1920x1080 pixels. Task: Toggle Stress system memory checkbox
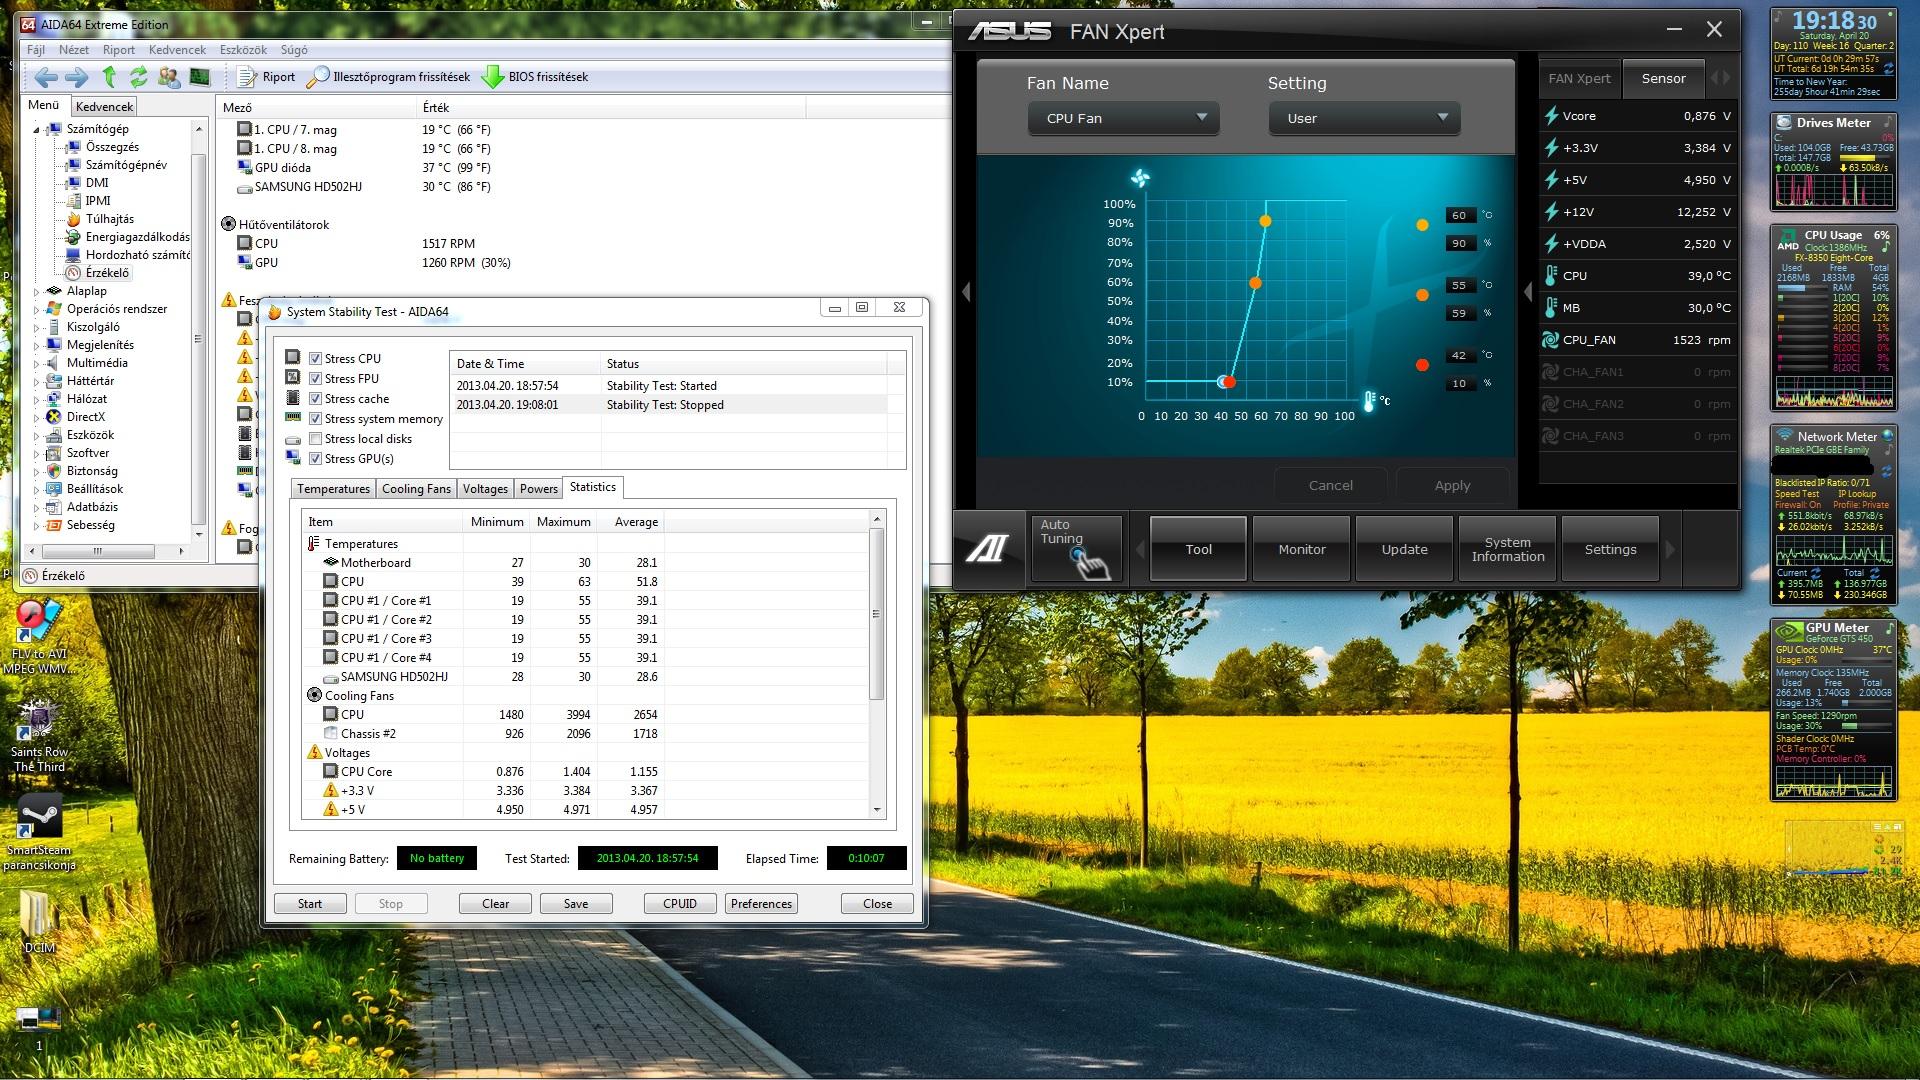click(315, 419)
